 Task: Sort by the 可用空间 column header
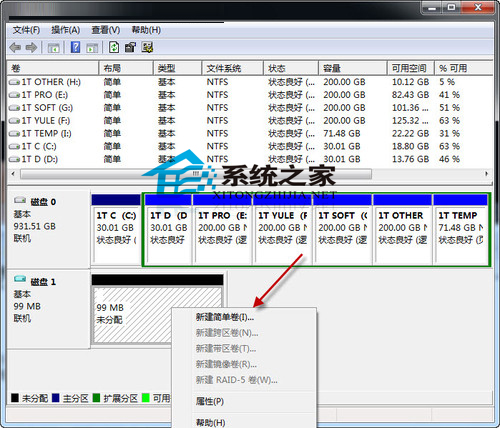(411, 68)
